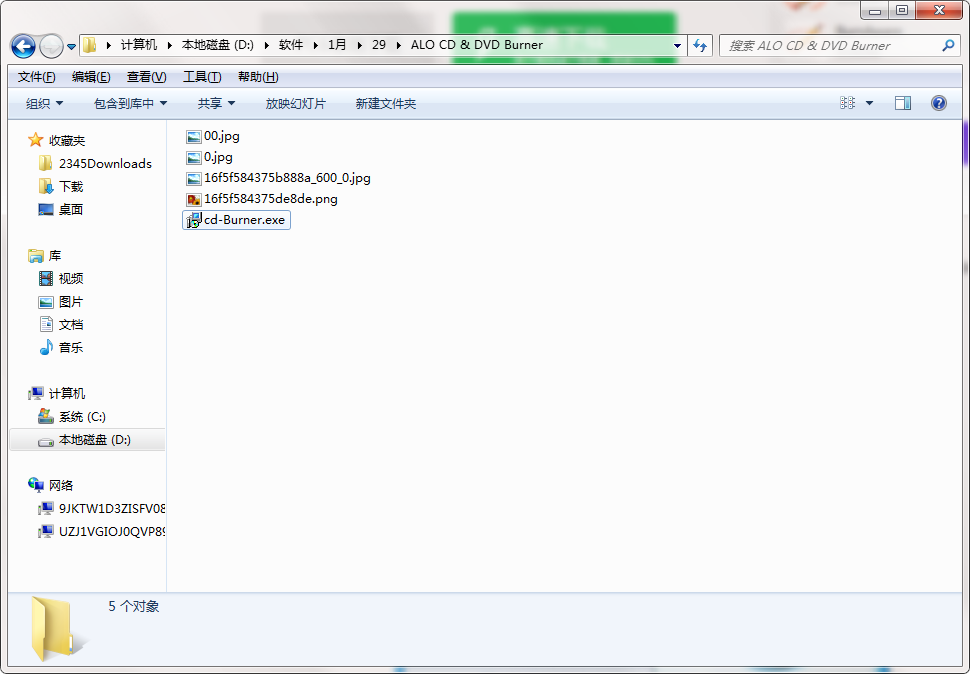Click the 16f5f584375de8de.png file icon
This screenshot has width=970, height=674.
pos(194,200)
